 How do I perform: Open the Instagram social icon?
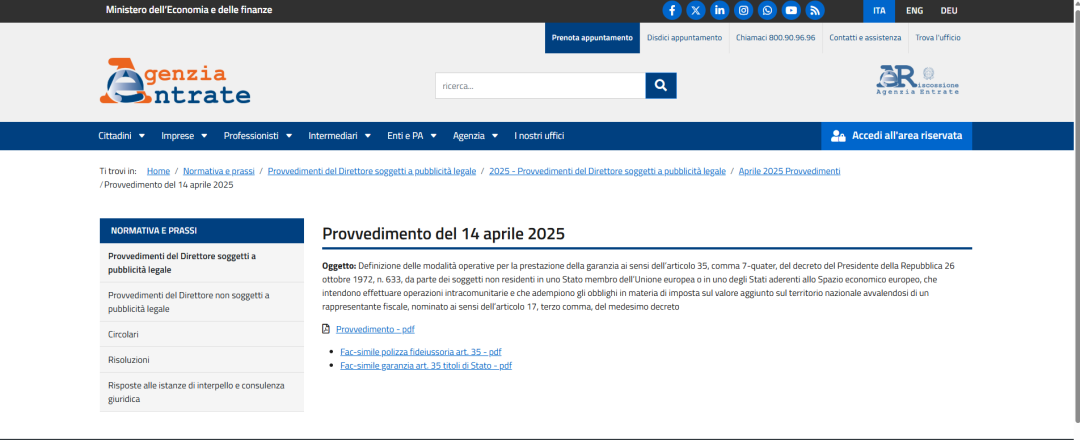pyautogui.click(x=744, y=10)
